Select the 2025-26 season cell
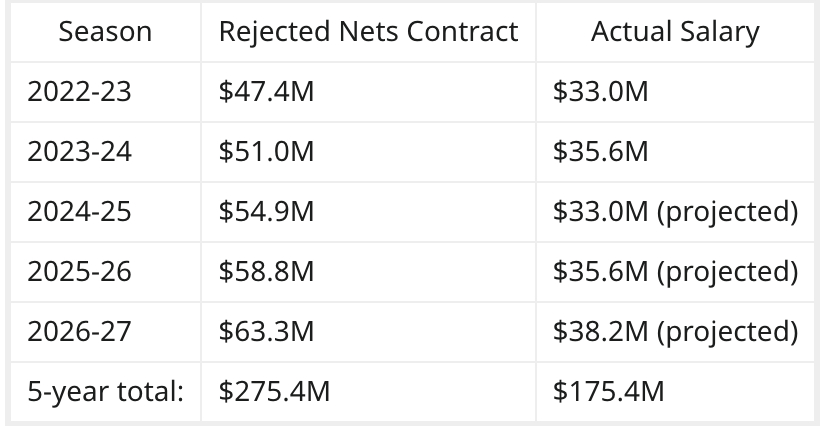The height and width of the screenshot is (426, 820). [x=79, y=272]
